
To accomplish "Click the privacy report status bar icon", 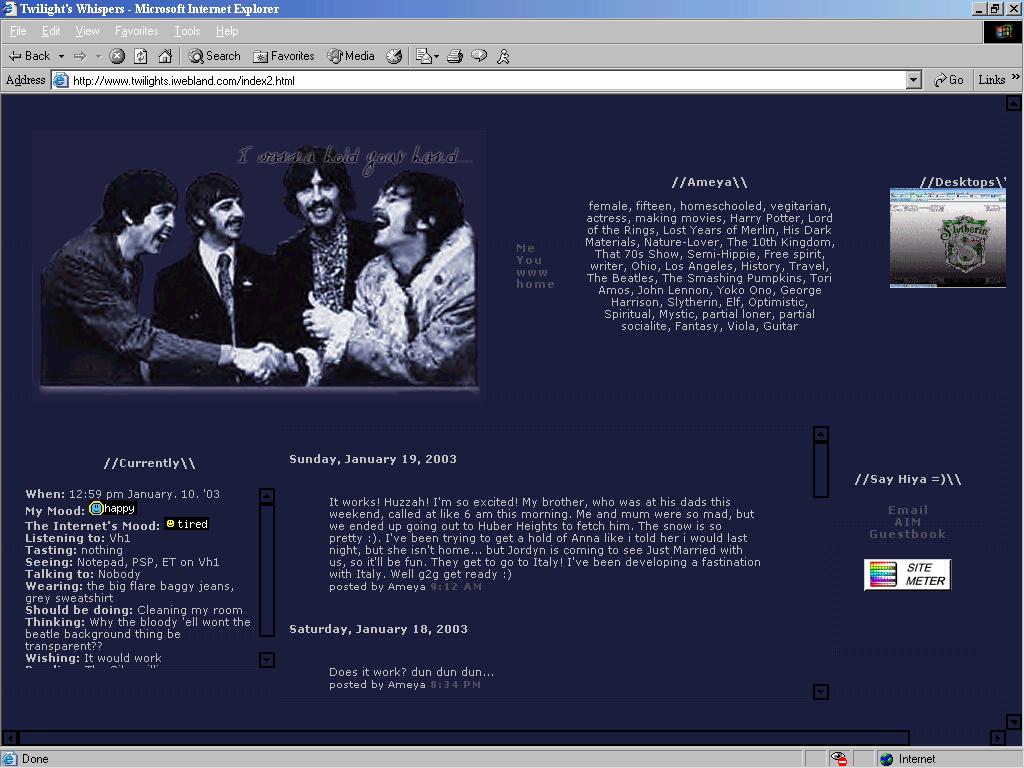I will coord(838,759).
